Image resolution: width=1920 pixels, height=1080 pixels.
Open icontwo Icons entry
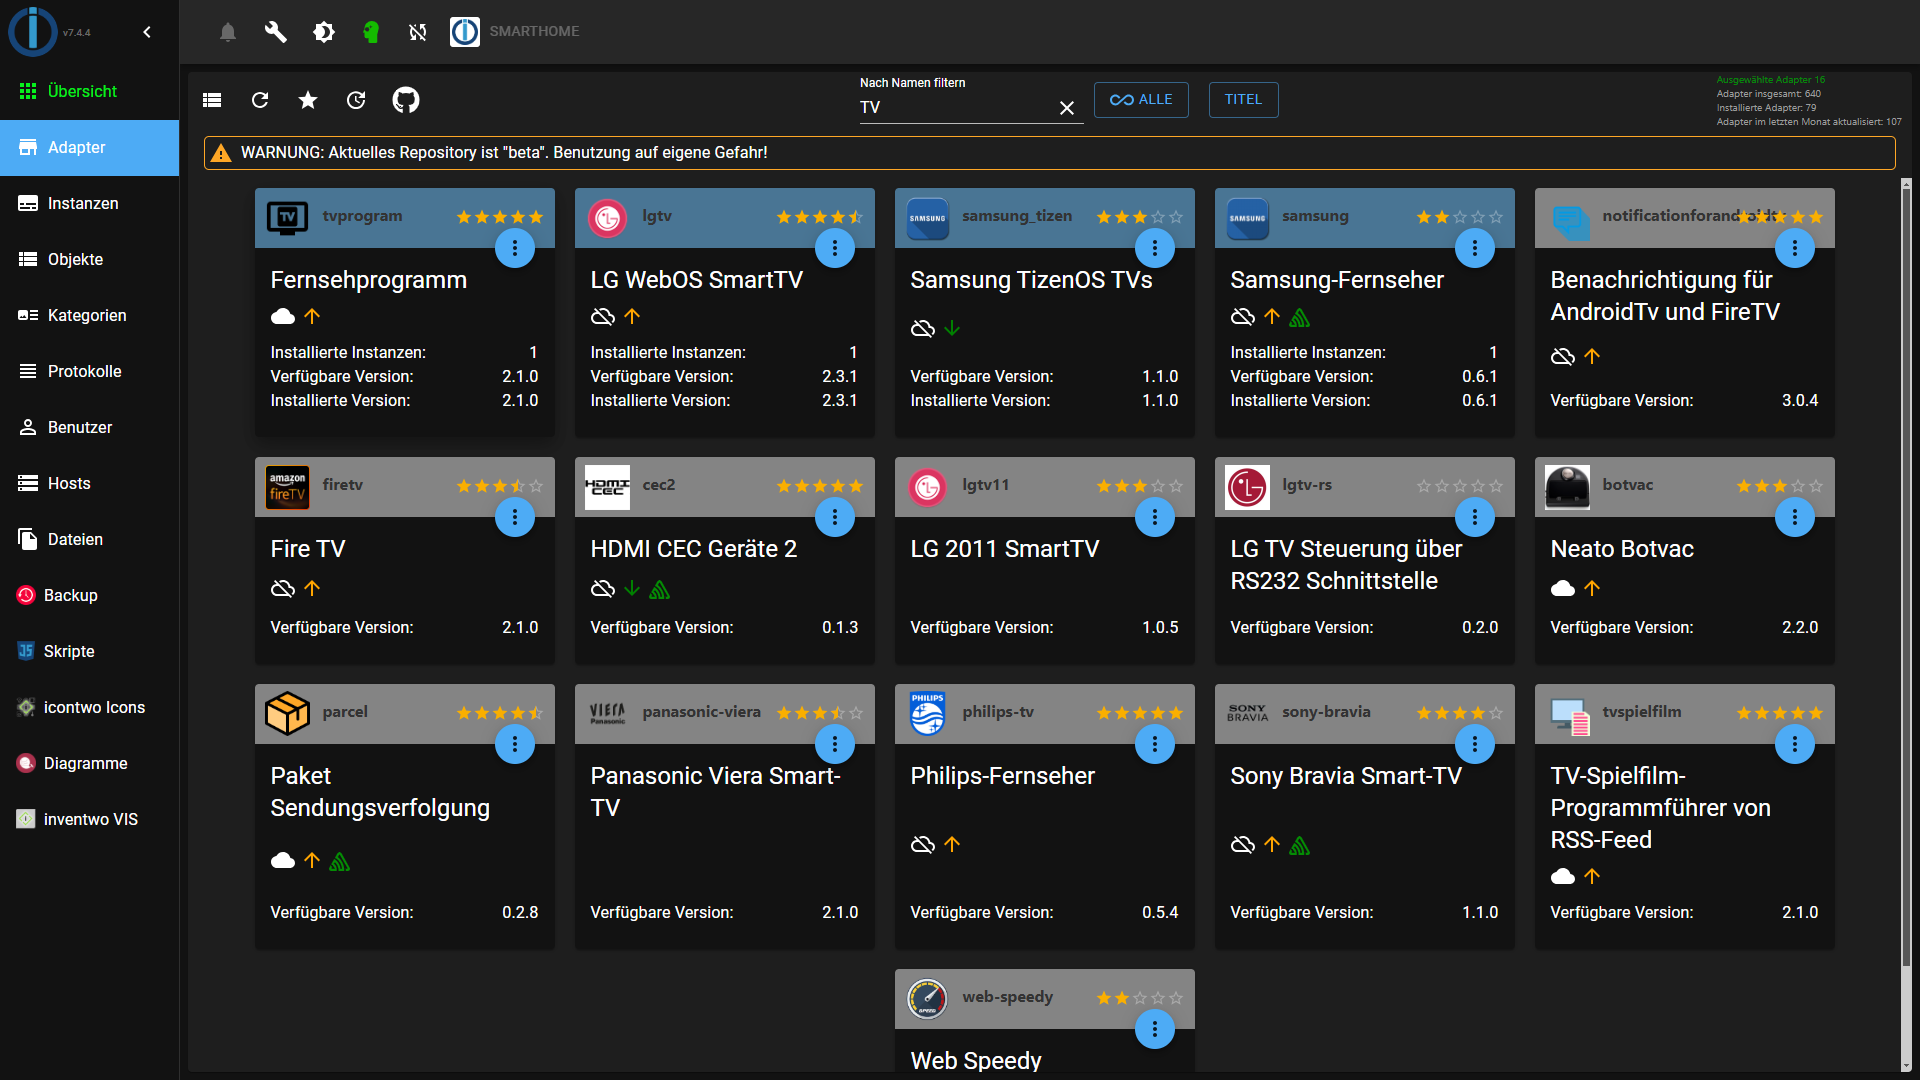(x=90, y=708)
